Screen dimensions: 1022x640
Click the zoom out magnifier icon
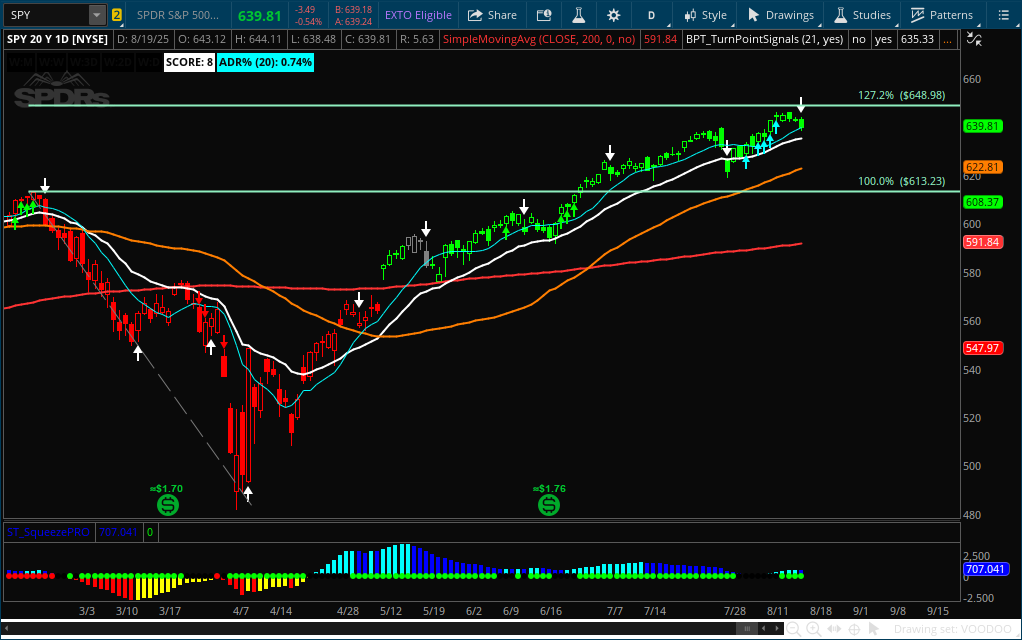[793, 629]
